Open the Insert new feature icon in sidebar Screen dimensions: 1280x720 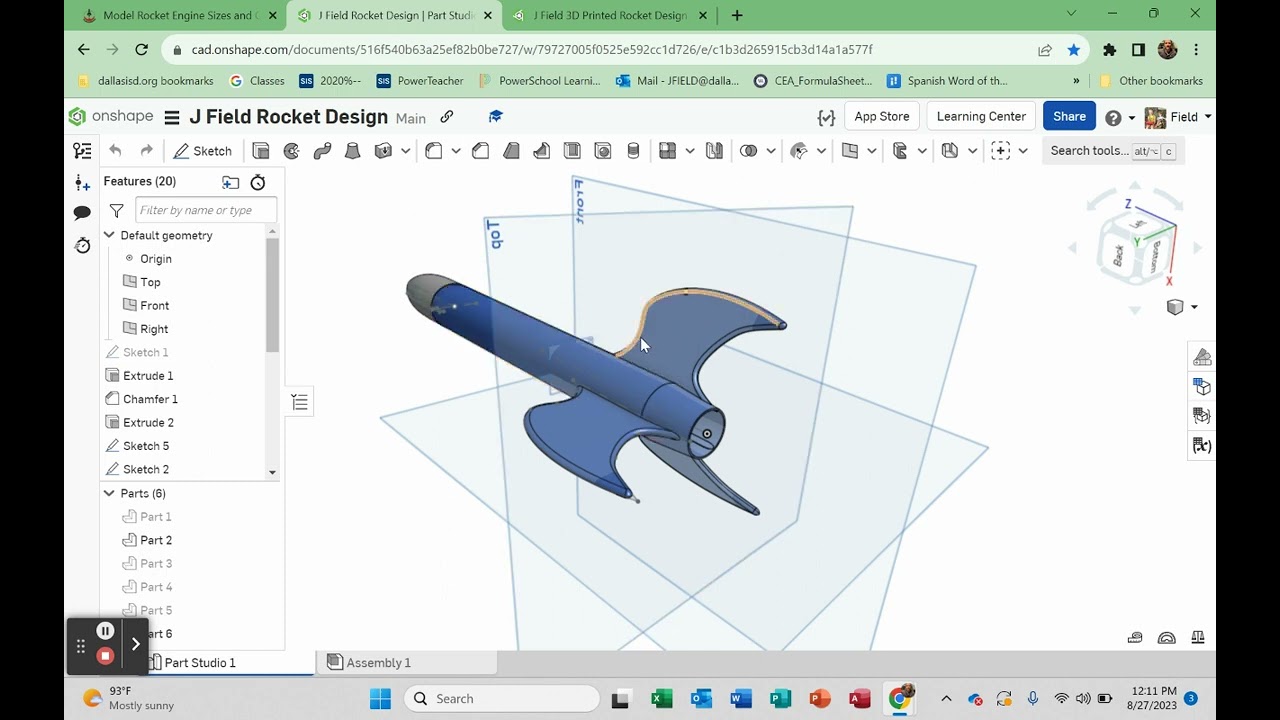(x=82, y=182)
